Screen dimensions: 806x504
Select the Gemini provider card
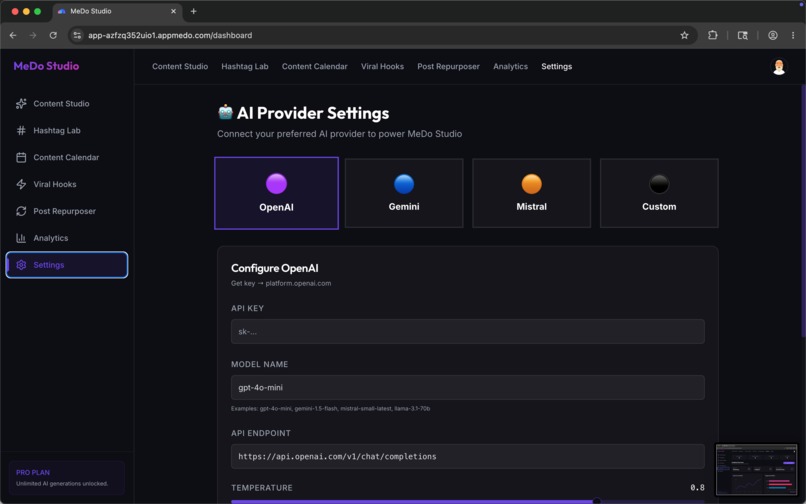(x=404, y=193)
